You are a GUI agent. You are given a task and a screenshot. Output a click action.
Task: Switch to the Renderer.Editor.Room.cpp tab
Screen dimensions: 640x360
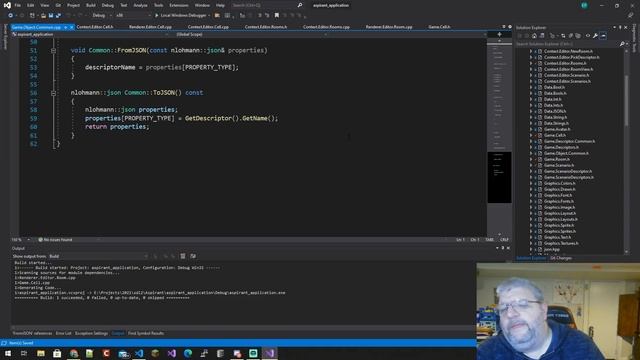[389, 27]
